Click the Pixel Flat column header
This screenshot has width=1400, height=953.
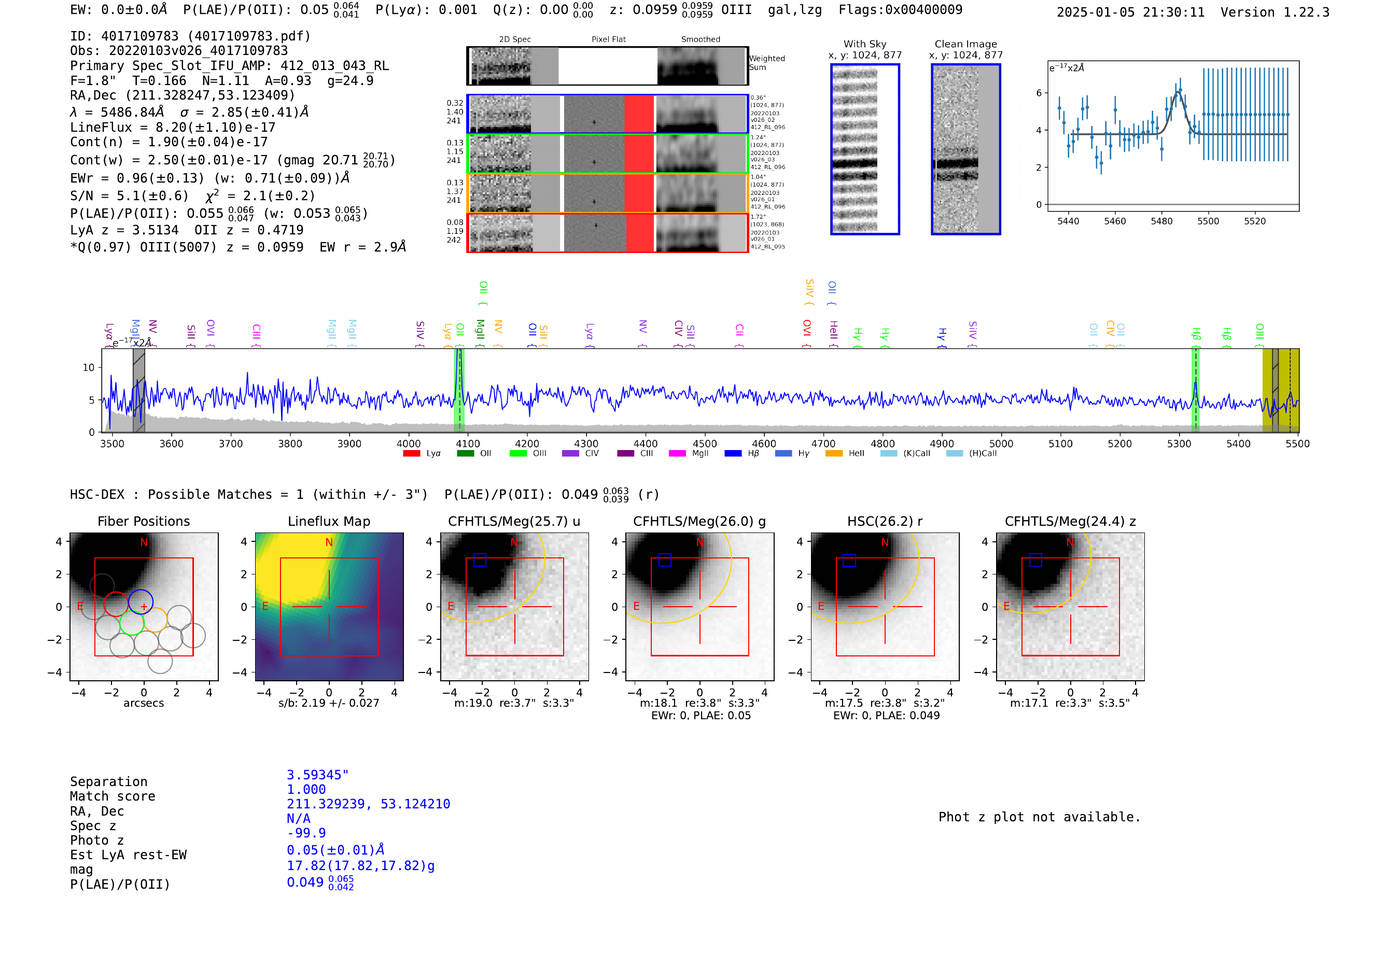coord(608,40)
